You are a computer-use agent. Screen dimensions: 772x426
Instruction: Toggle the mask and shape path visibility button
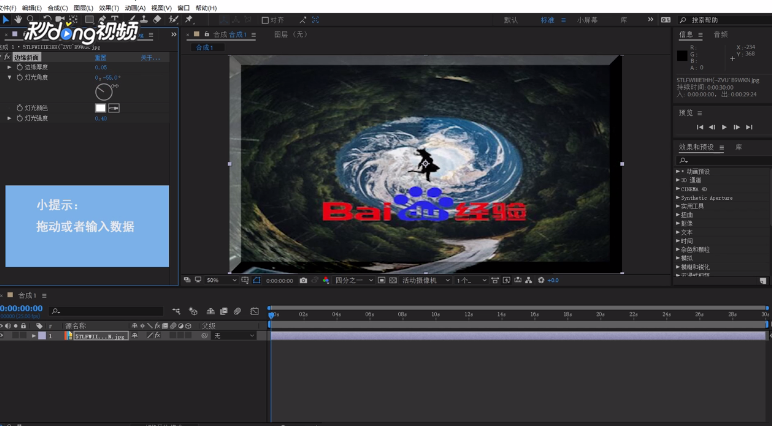click(x=257, y=280)
